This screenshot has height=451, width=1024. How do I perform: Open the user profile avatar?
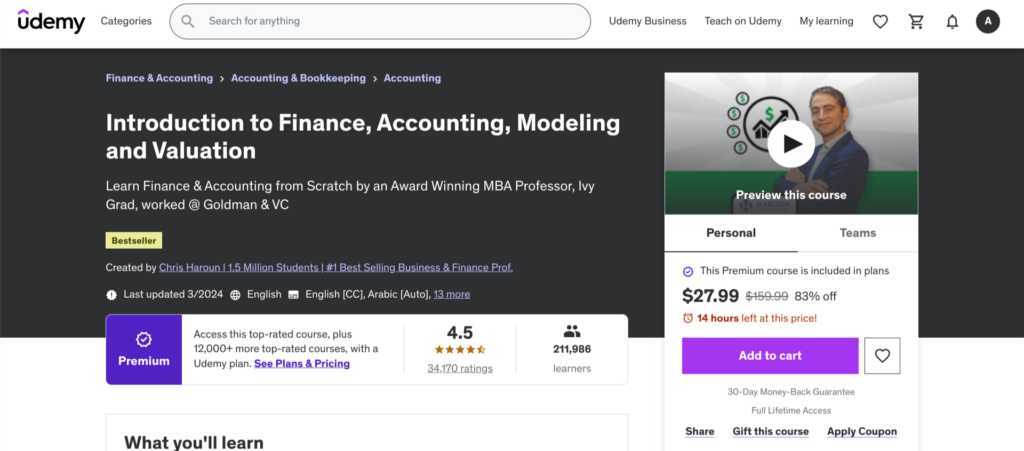click(x=988, y=21)
